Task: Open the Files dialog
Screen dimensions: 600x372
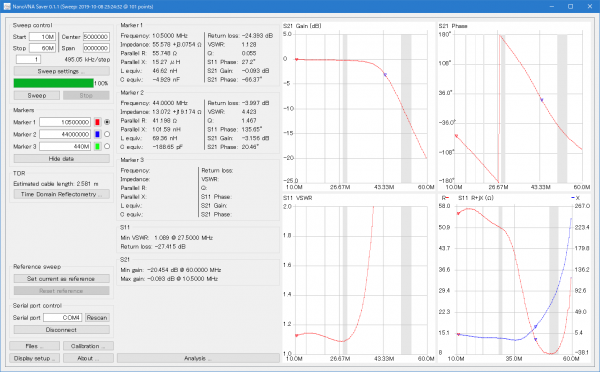Action: [x=34, y=346]
